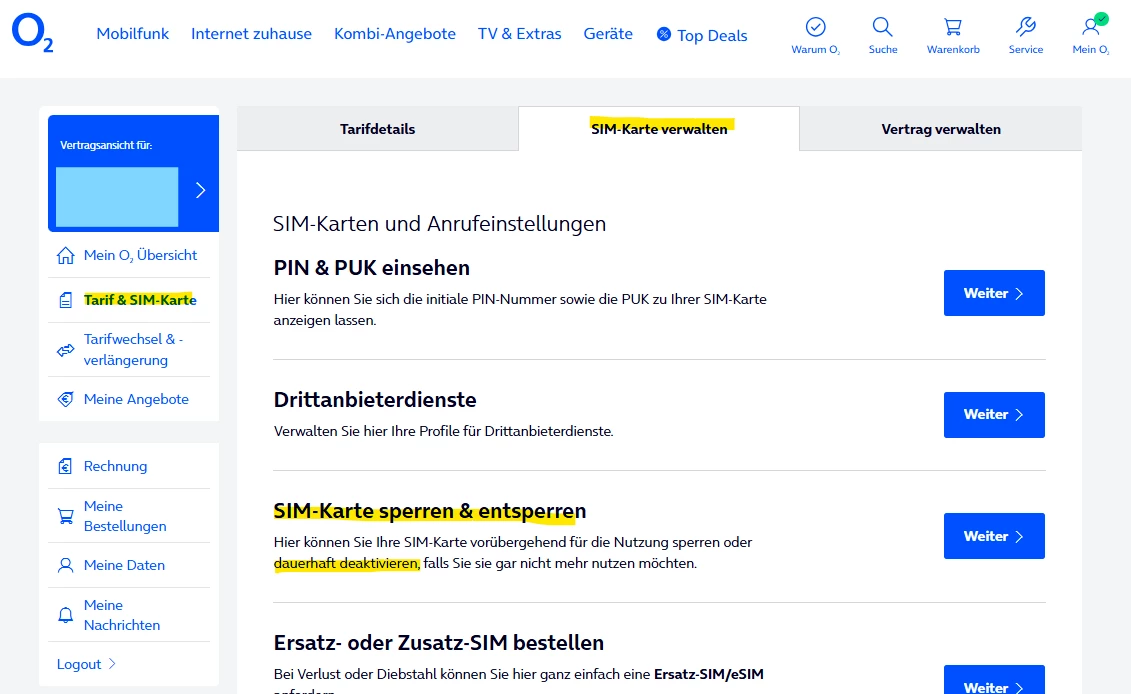Click the Service wrench icon
Screen dimensions: 1131x694
1025,26
